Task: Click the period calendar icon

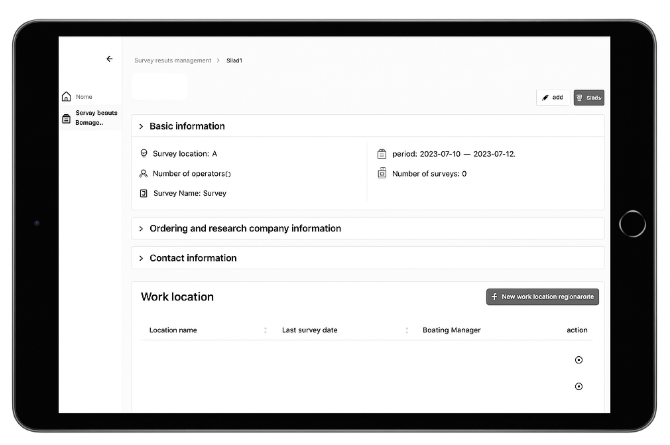Action: tap(382, 154)
